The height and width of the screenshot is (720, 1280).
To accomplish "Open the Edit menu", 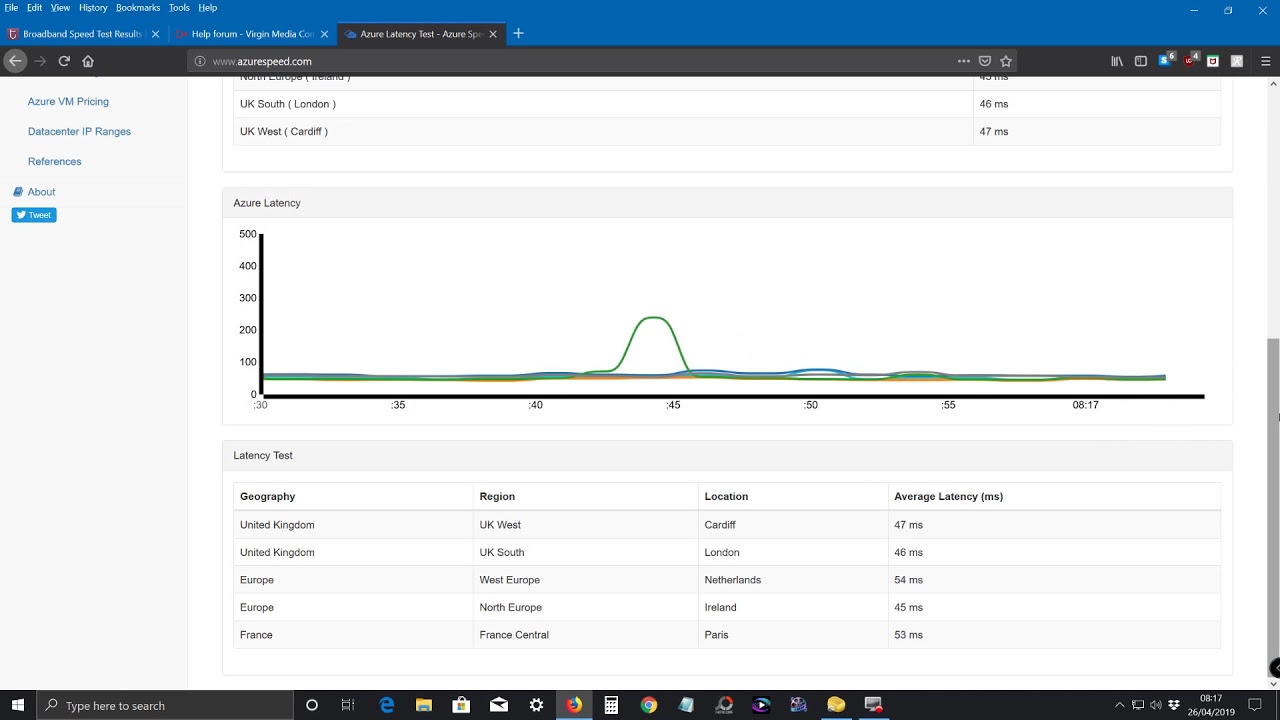I will coord(35,7).
